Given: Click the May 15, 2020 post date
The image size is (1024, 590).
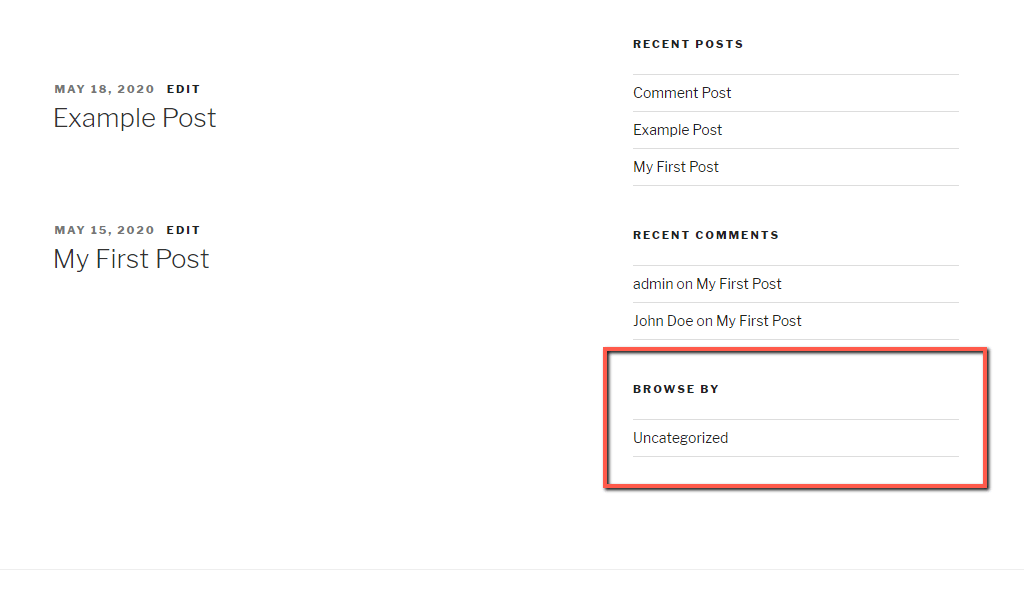Looking at the screenshot, I should tap(104, 230).
